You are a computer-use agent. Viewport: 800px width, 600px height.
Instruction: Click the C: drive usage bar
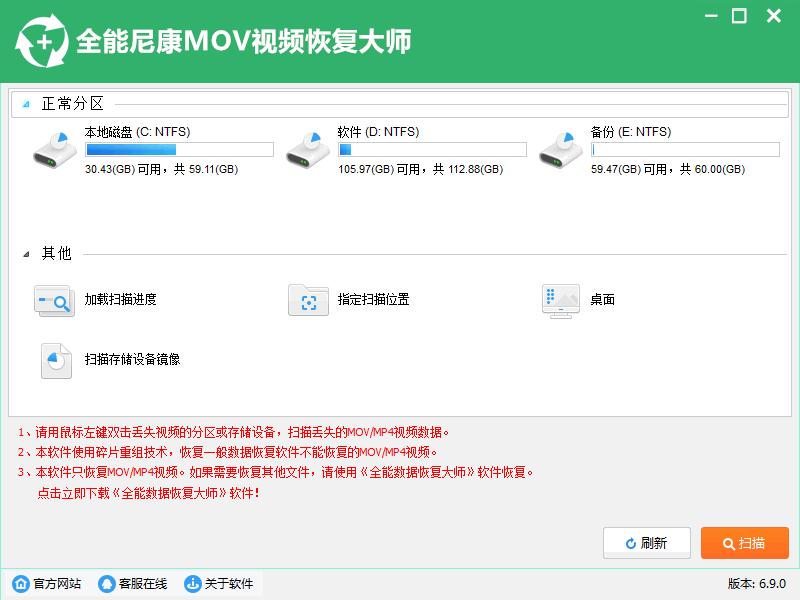click(x=180, y=149)
